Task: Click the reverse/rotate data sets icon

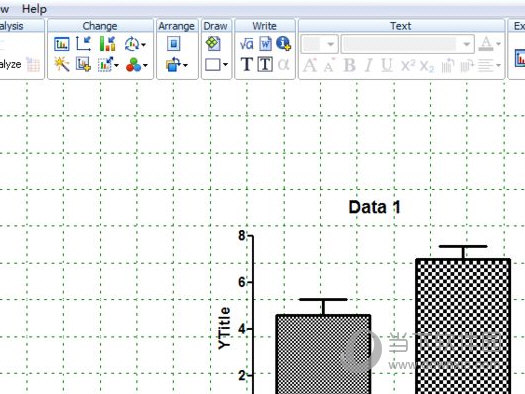Action: [131, 44]
